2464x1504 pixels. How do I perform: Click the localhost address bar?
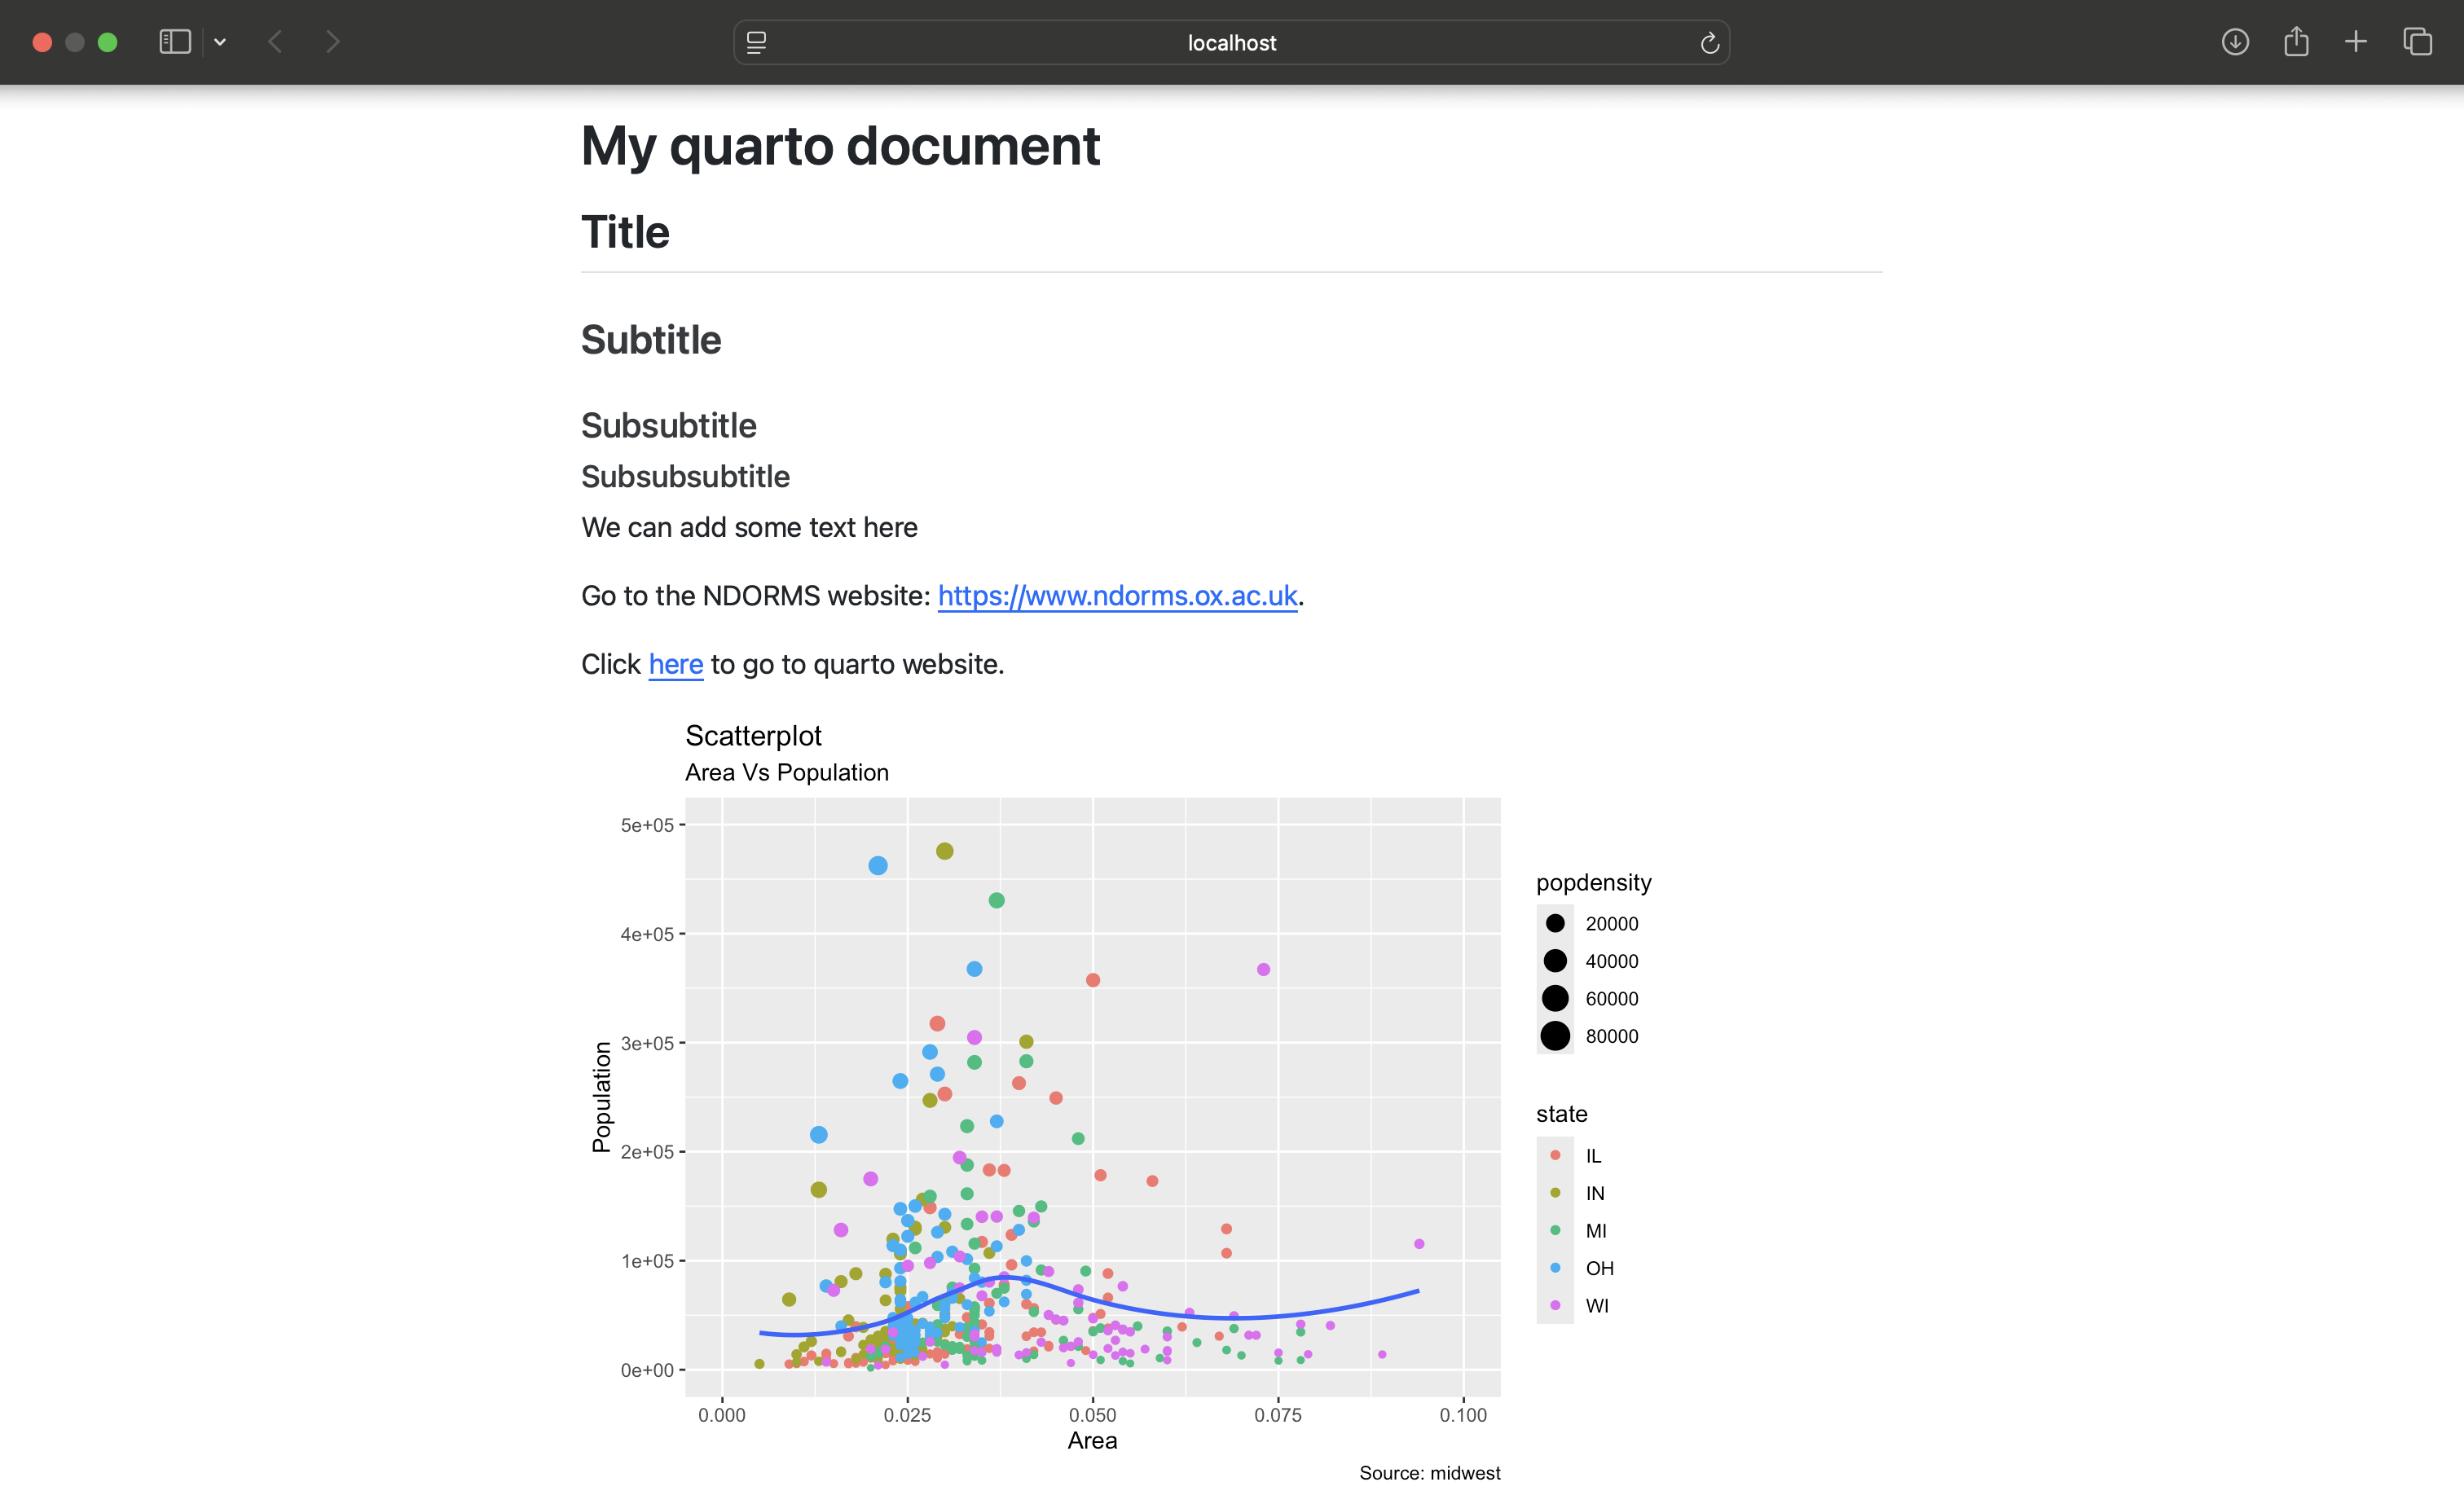[1230, 42]
